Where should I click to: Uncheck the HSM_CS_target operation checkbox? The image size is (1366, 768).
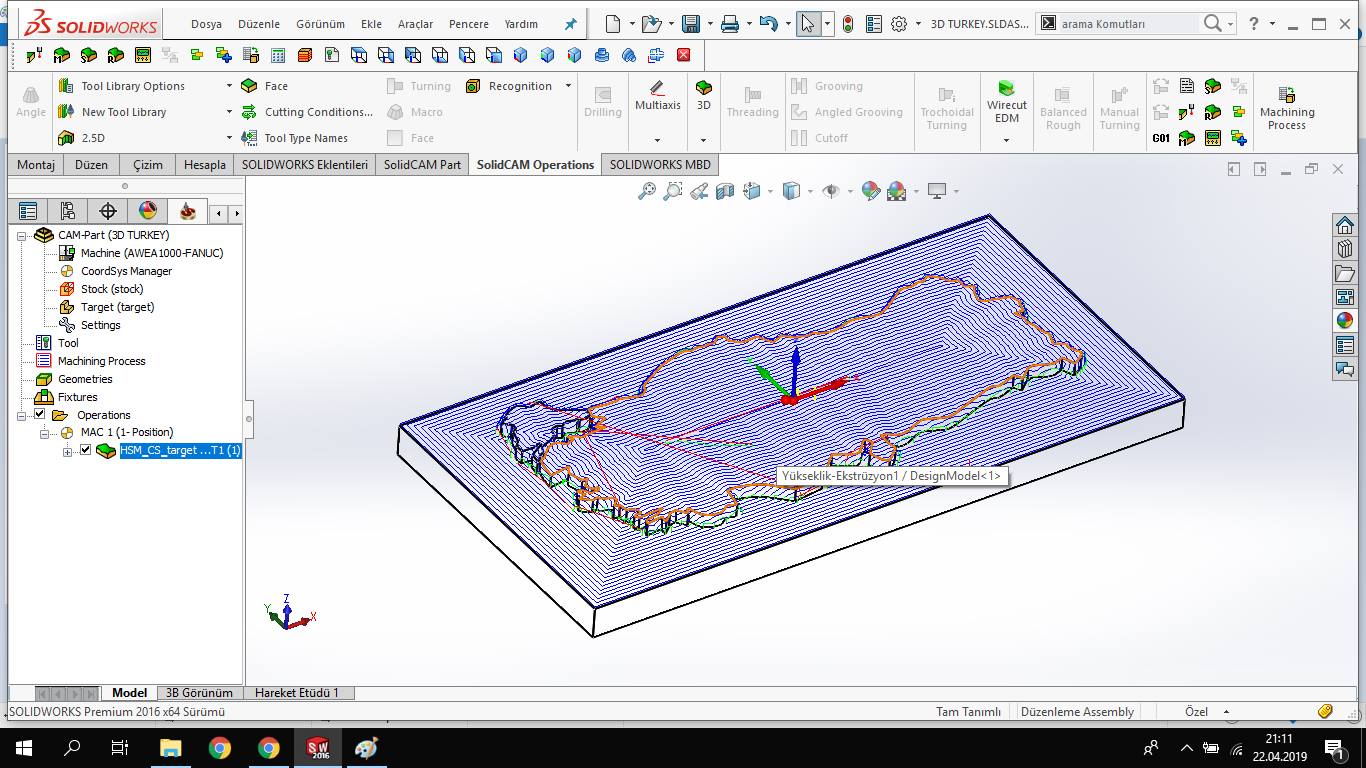point(86,450)
